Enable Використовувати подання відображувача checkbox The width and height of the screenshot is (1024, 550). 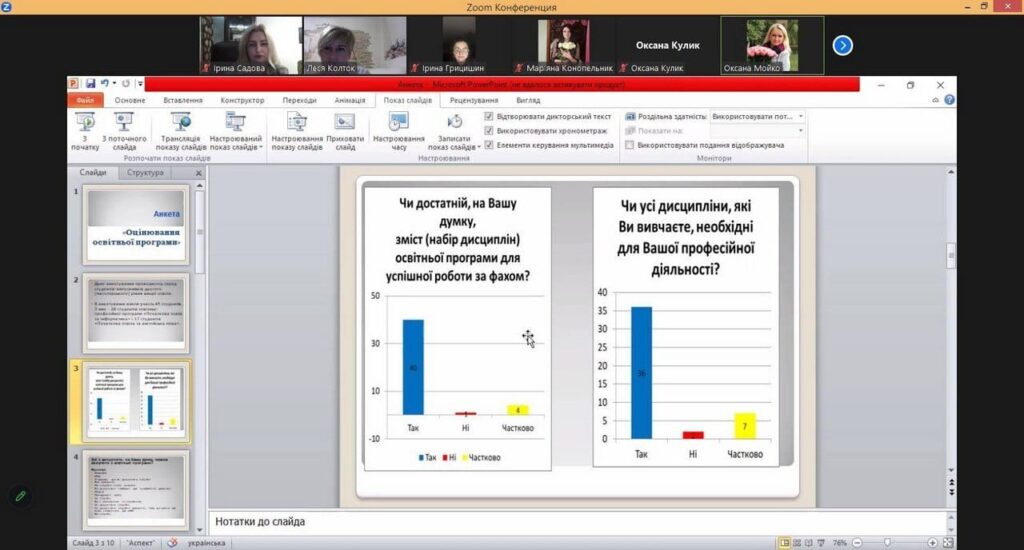pos(629,145)
